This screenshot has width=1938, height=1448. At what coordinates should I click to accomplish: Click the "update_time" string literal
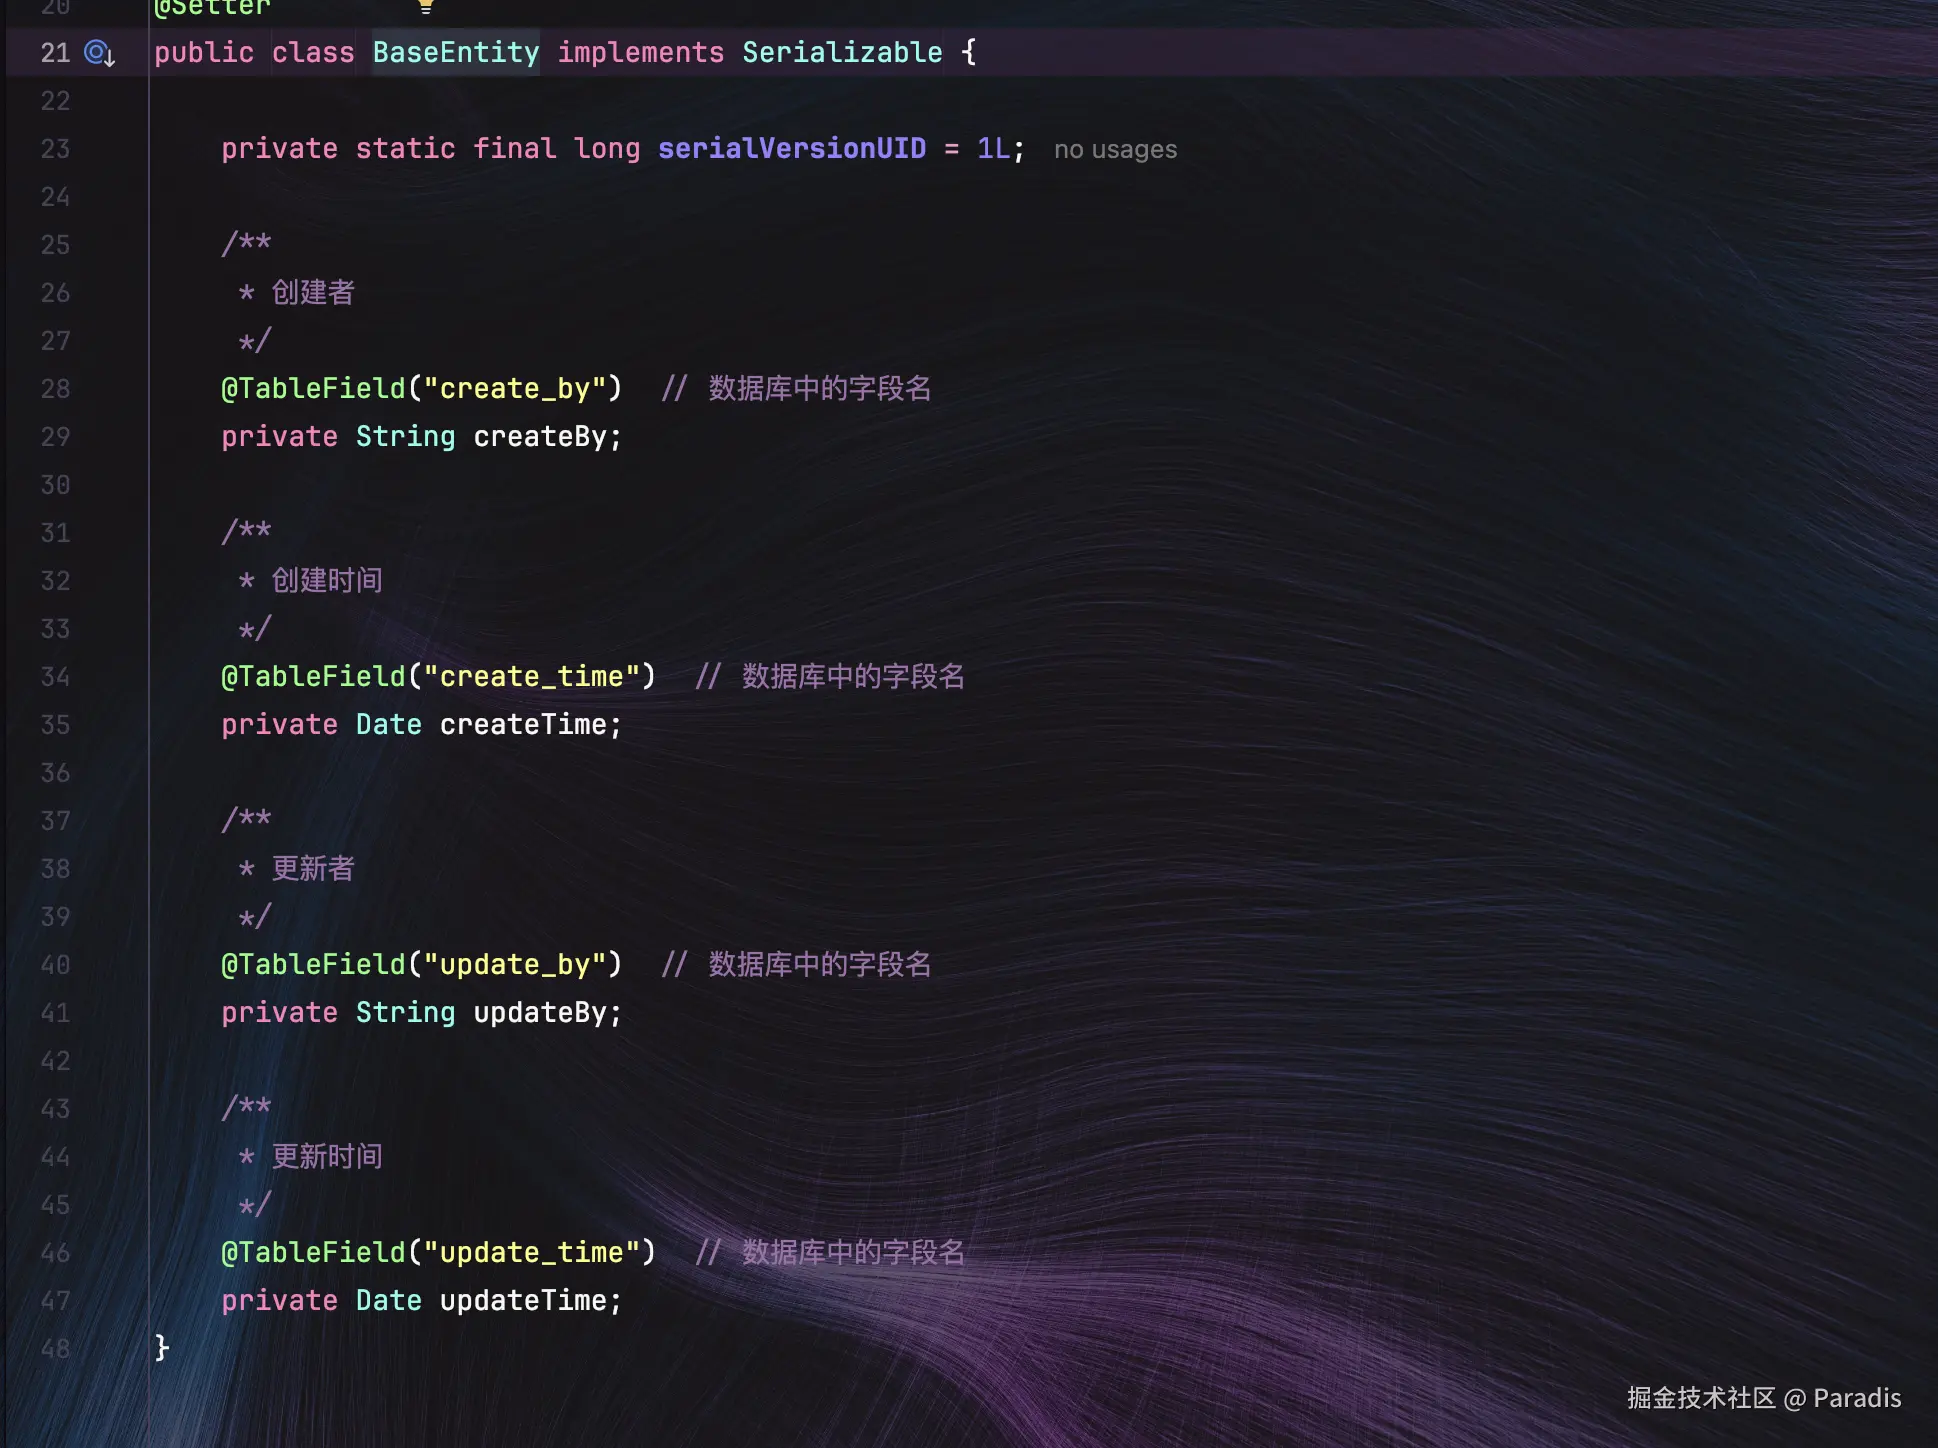(531, 1253)
